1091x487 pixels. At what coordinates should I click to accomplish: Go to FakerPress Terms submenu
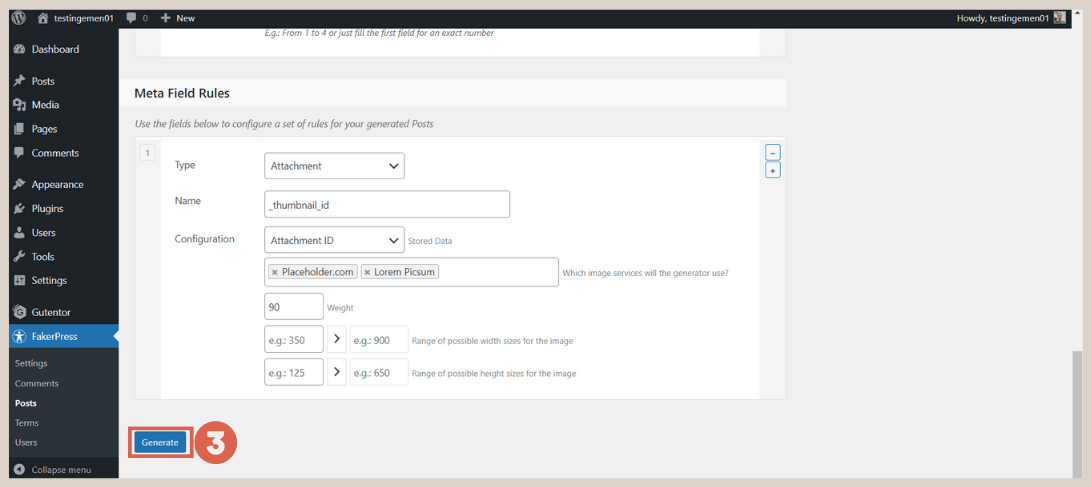click(27, 423)
